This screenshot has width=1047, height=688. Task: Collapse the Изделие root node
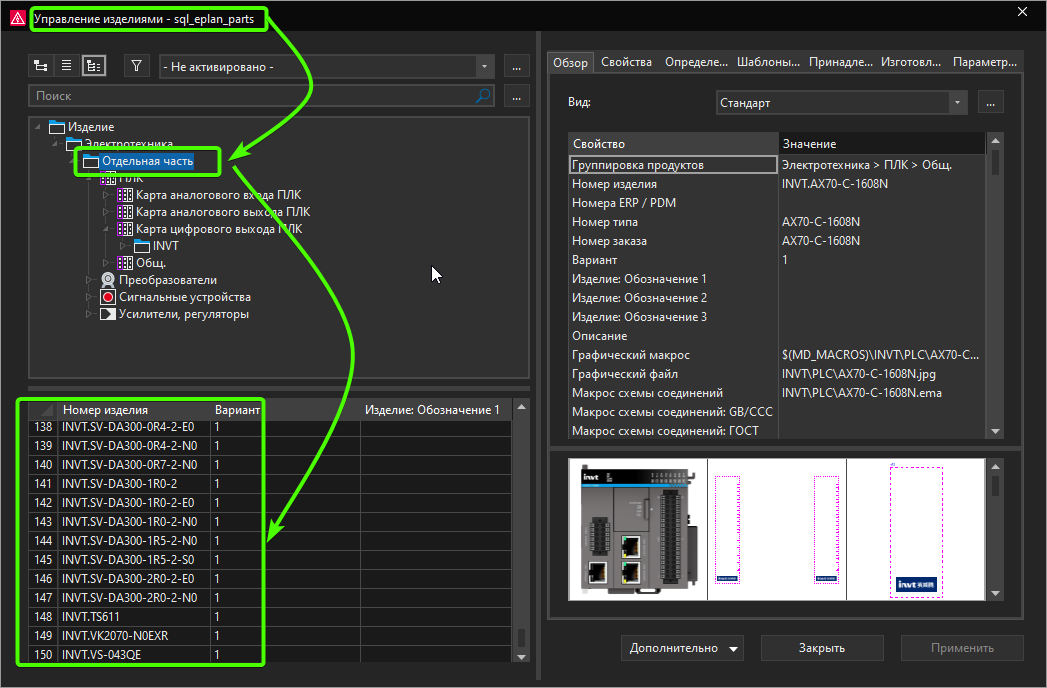click(38, 127)
